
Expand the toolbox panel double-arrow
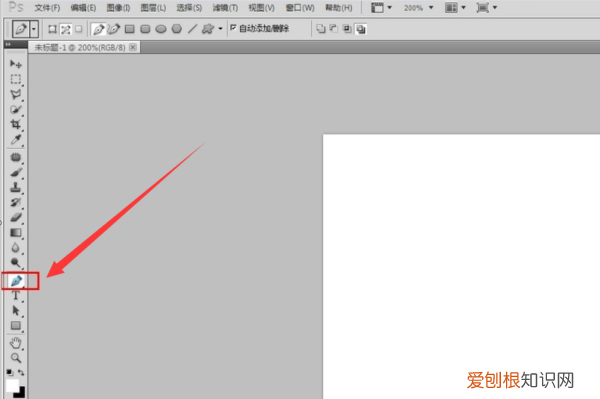[8, 44]
